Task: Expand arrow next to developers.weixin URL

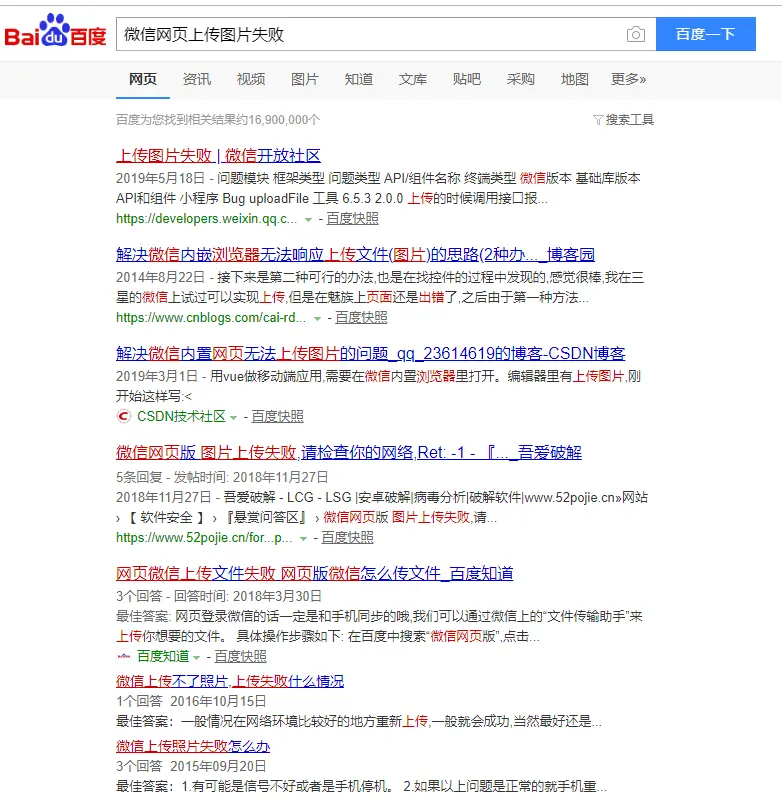Action: [x=308, y=220]
